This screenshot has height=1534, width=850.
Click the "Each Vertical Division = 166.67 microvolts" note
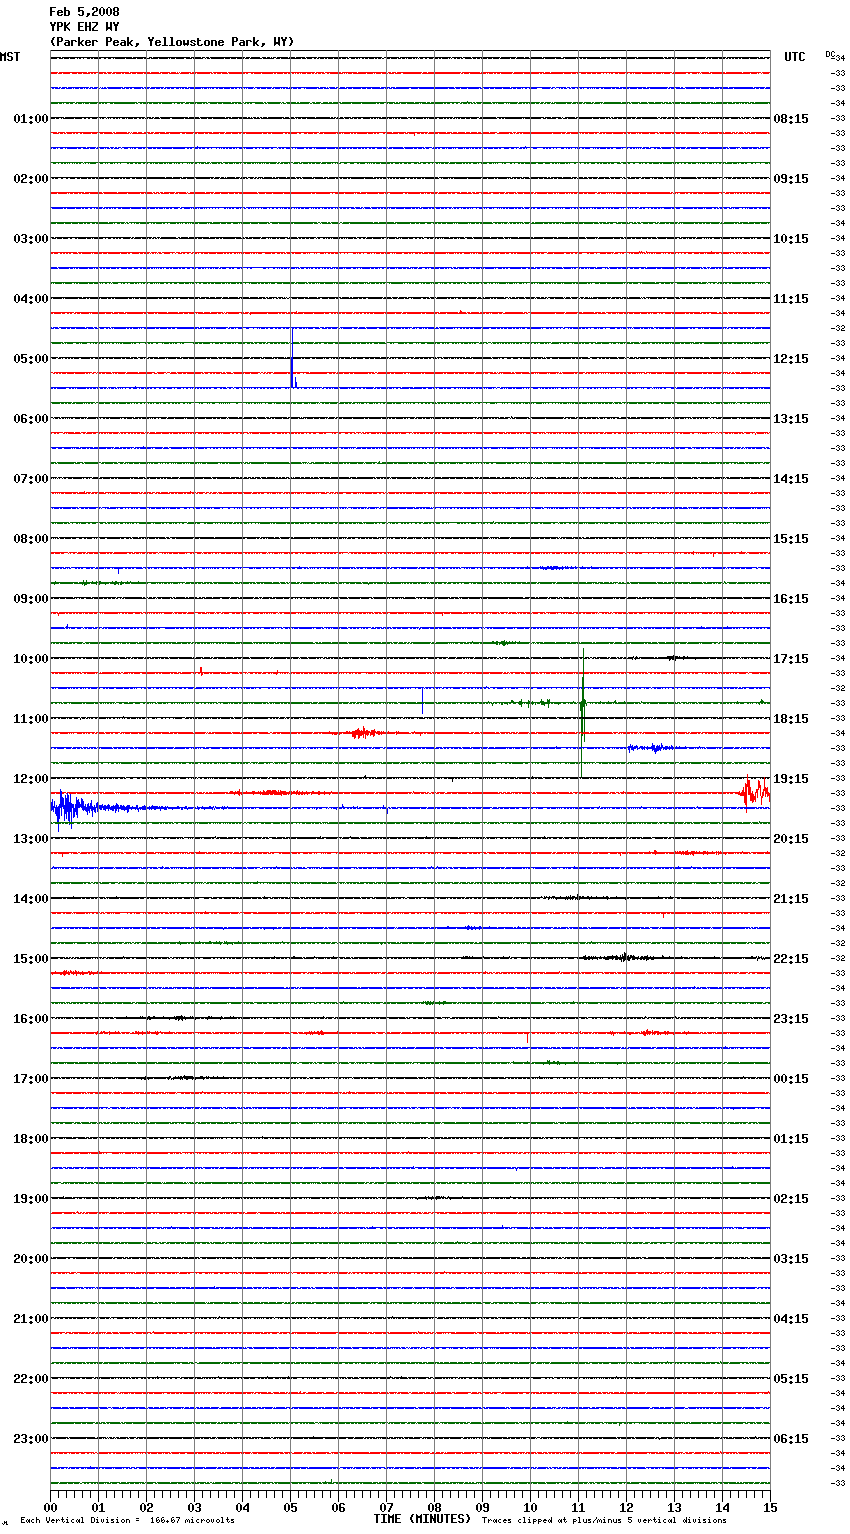(x=127, y=1521)
